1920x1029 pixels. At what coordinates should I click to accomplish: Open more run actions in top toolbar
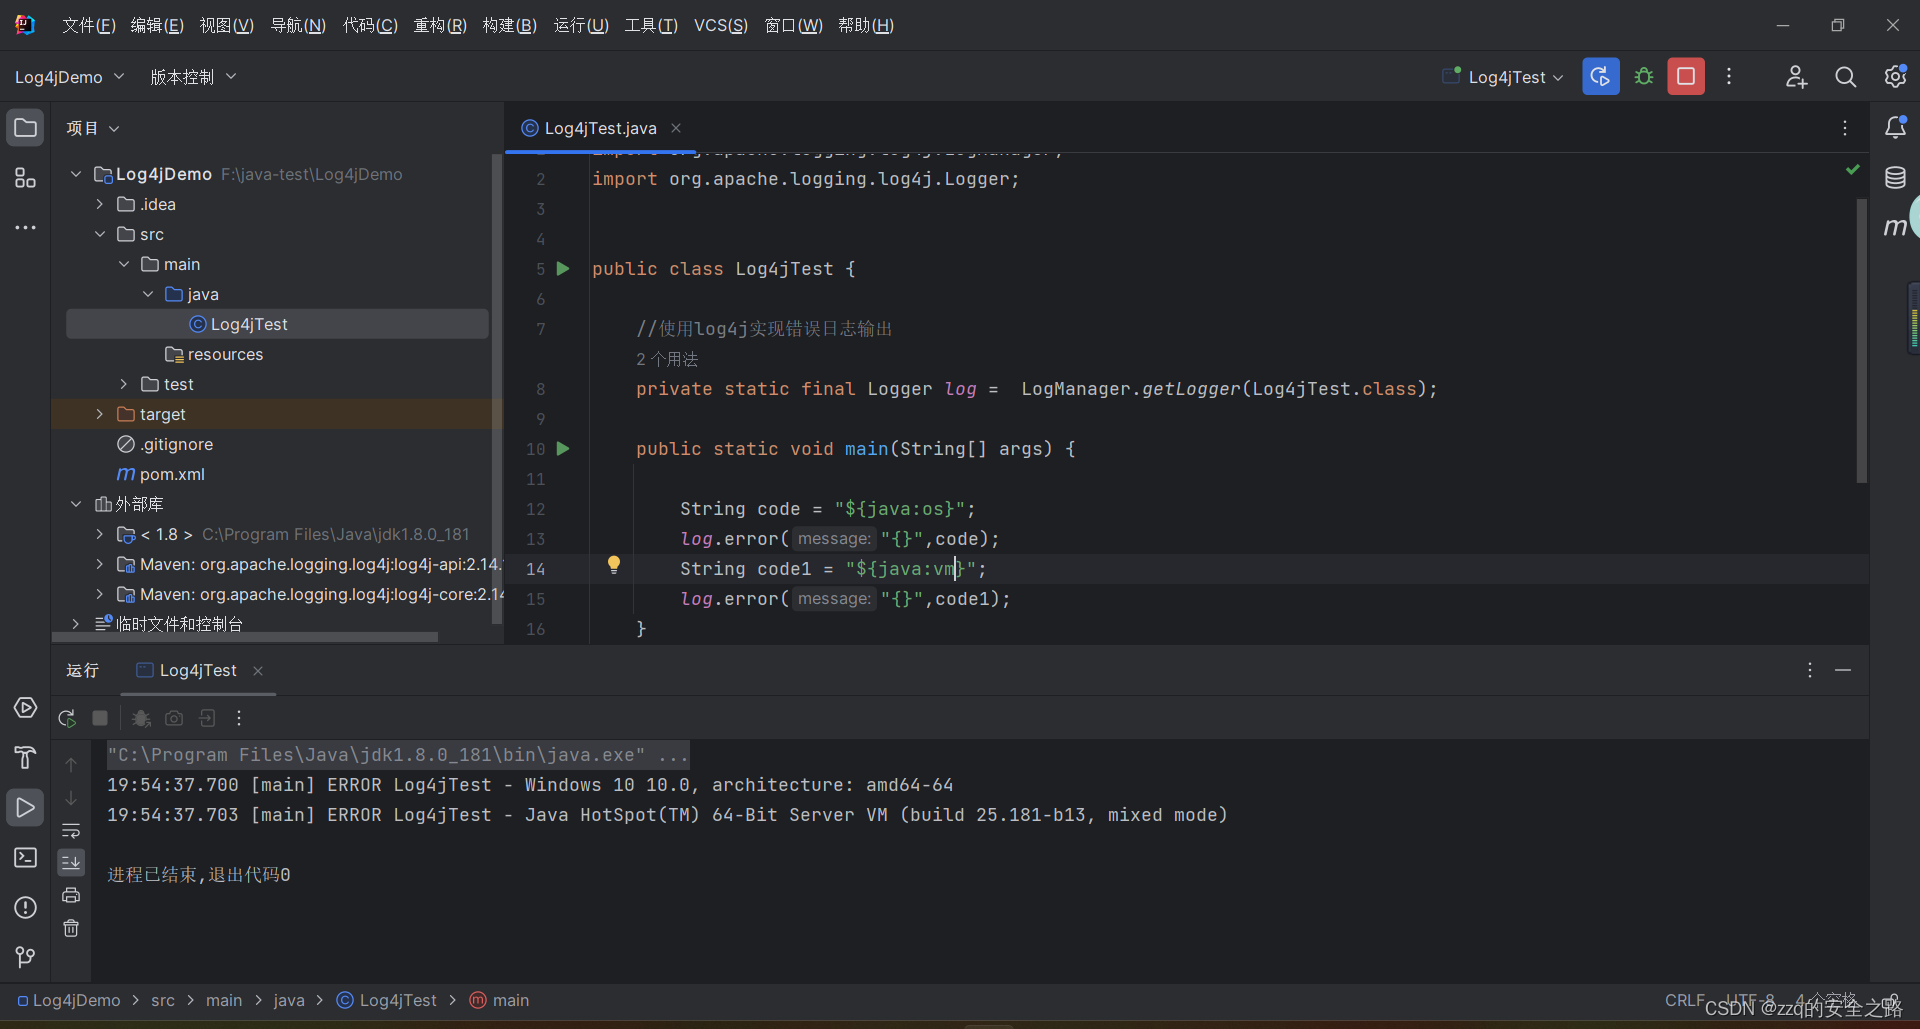[1729, 77]
